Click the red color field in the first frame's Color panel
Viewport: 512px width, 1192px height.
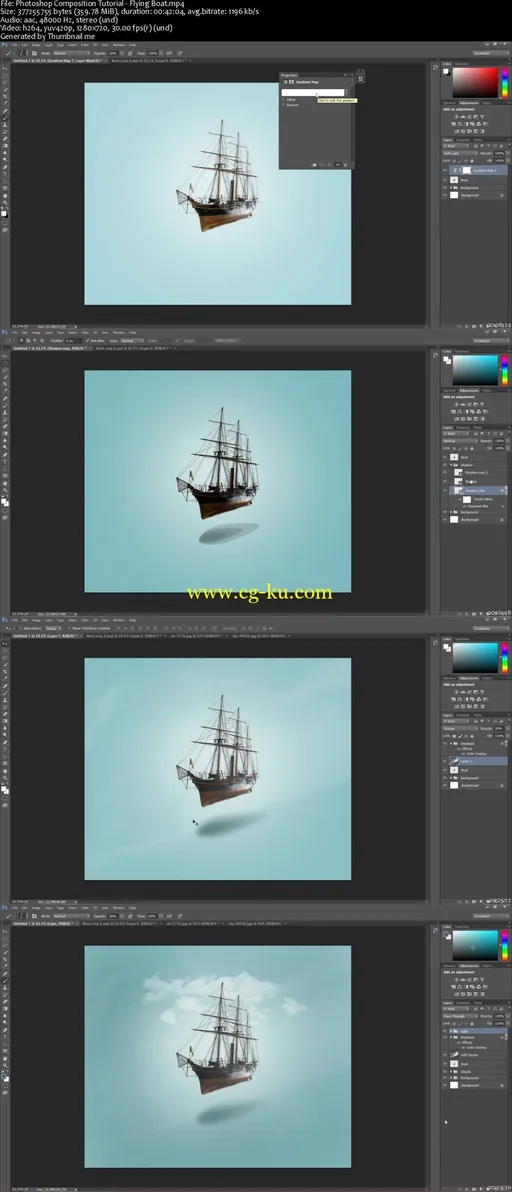476,83
